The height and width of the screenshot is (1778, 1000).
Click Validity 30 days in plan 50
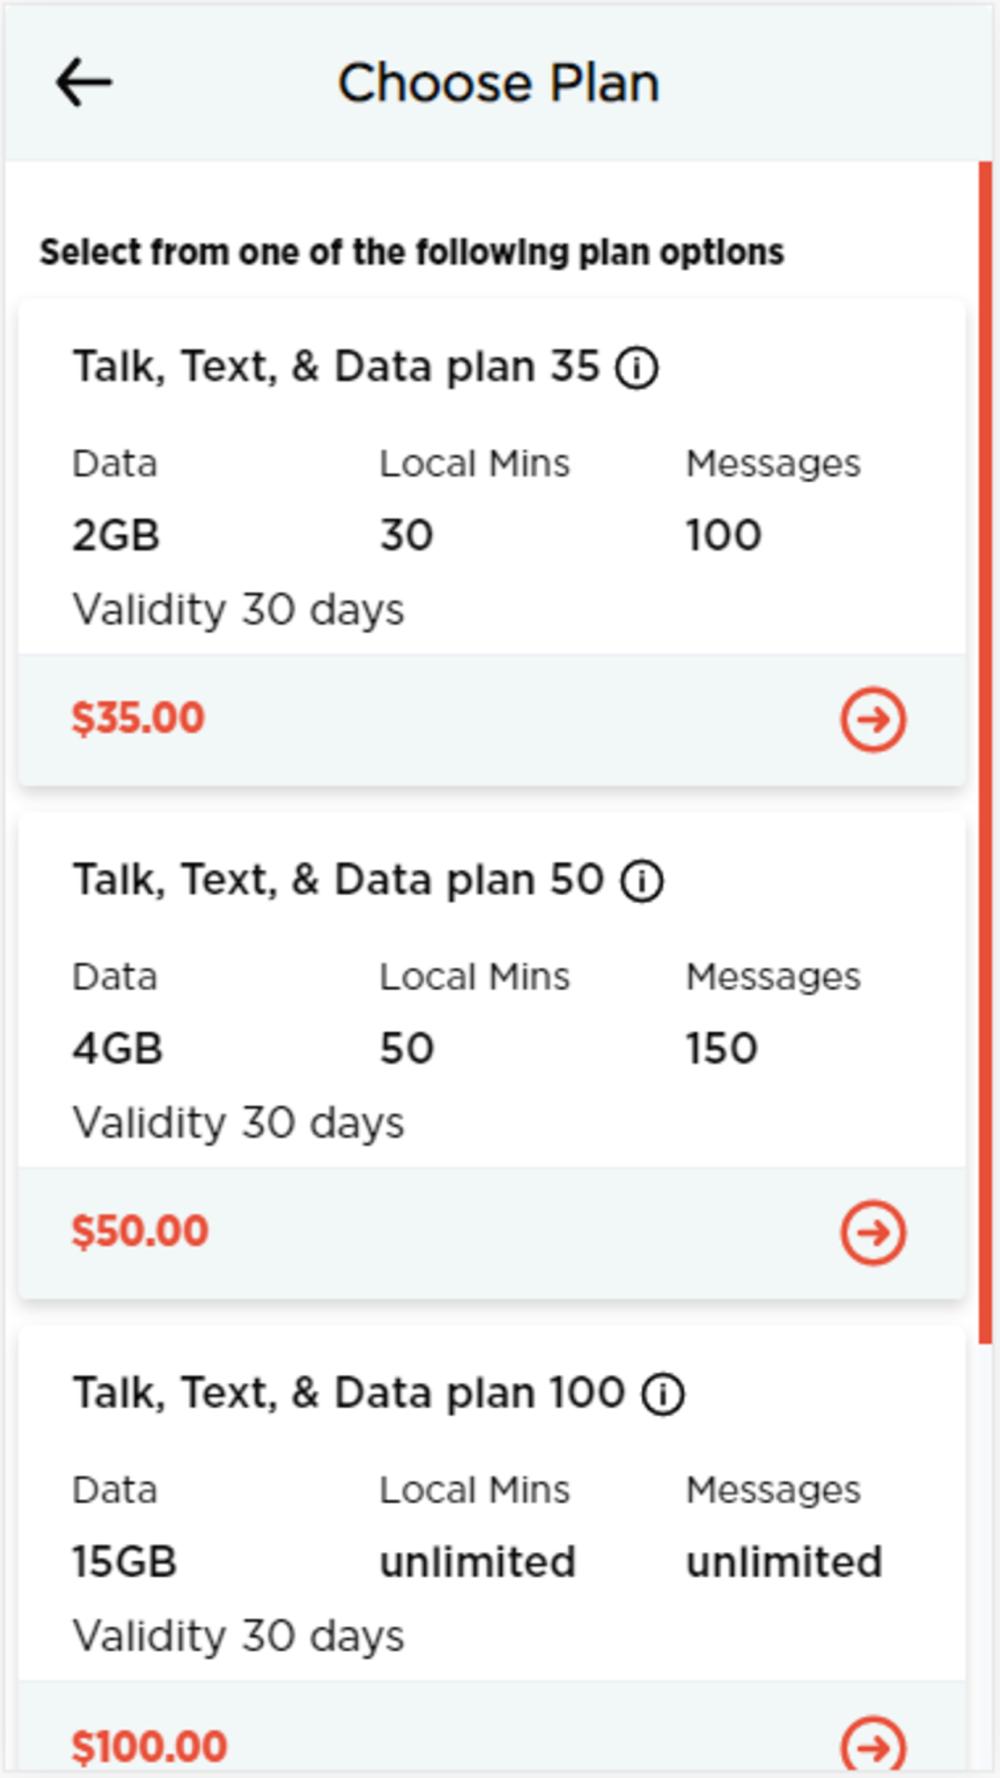pyautogui.click(x=238, y=1123)
